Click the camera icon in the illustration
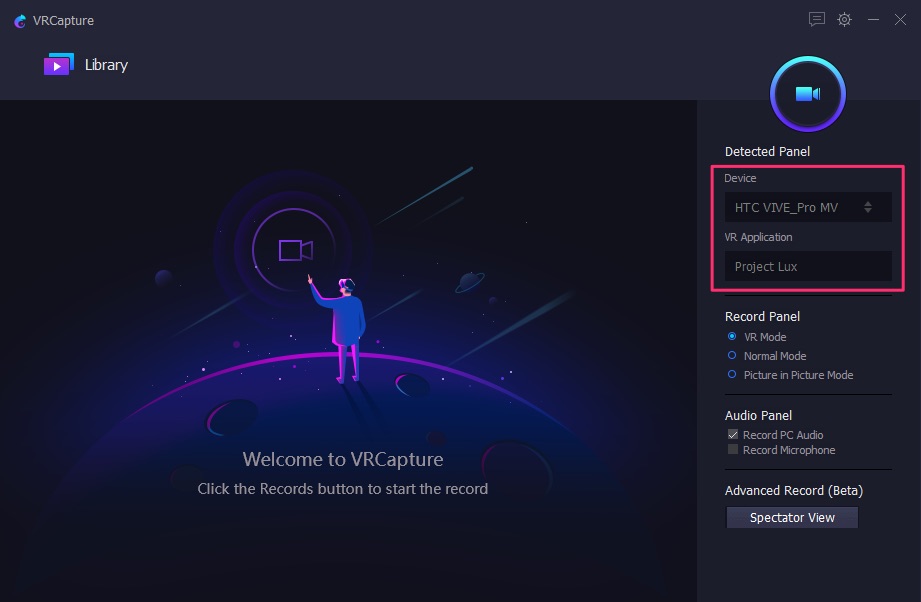Screen dimensions: 921x602 point(295,250)
